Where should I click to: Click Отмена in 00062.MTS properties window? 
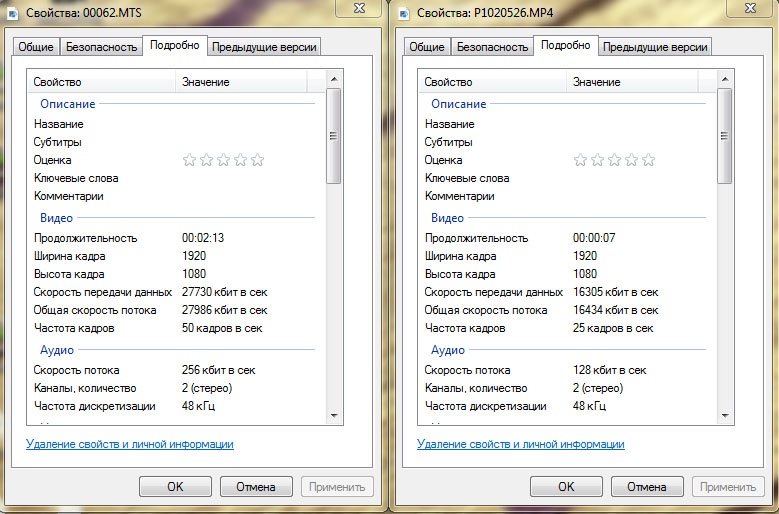click(256, 487)
